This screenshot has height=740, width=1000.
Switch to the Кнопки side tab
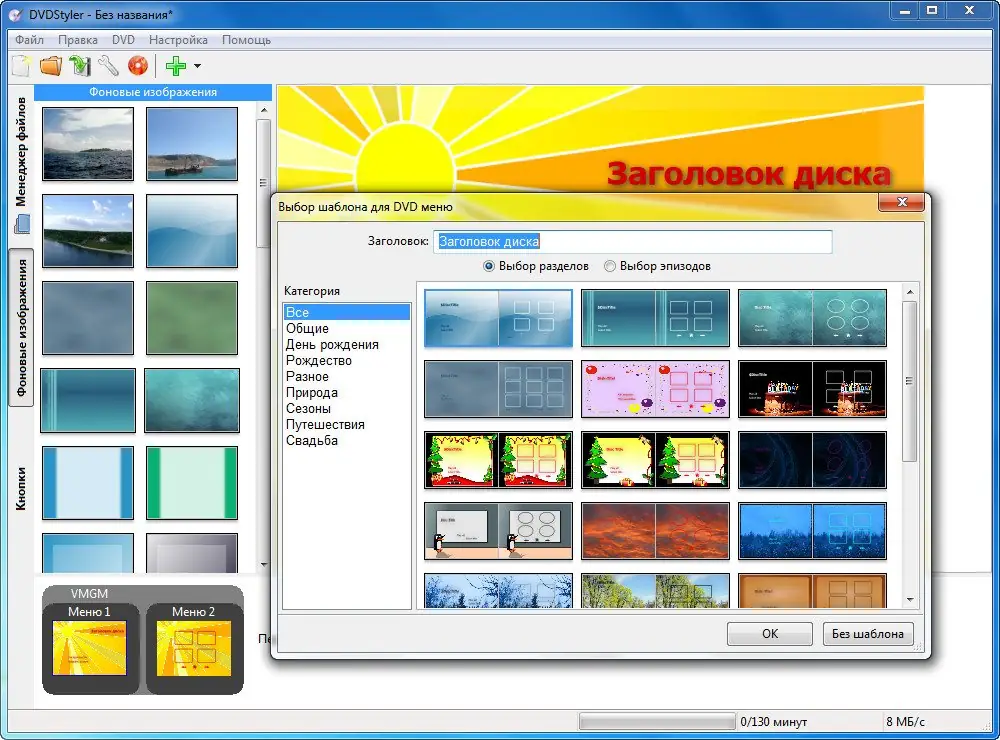click(x=21, y=489)
